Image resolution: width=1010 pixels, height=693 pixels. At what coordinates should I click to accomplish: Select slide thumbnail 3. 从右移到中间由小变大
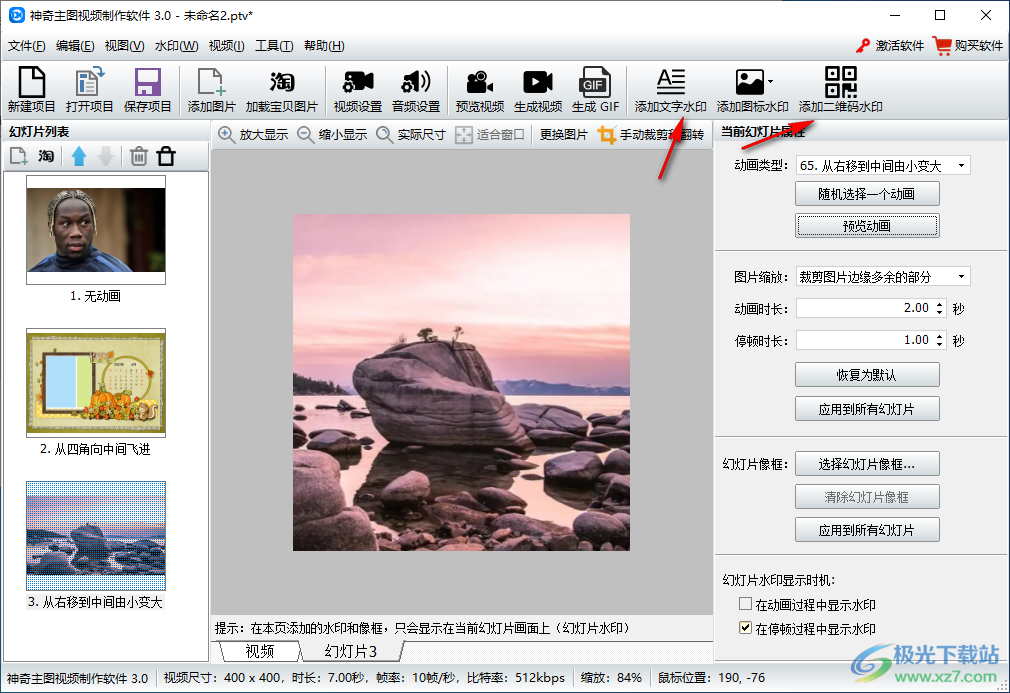96,536
